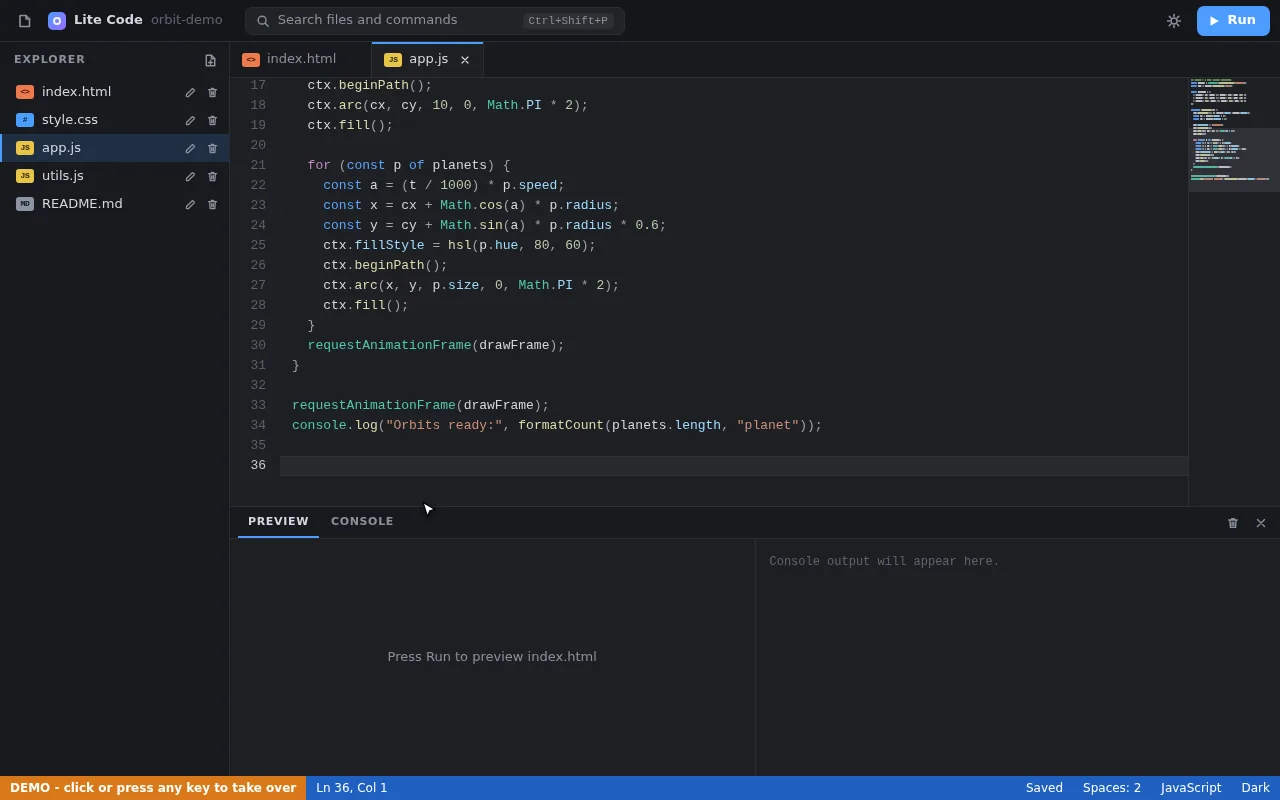This screenshot has width=1280, height=800.
Task: Click line number 36 in gutter
Action: click(x=258, y=466)
